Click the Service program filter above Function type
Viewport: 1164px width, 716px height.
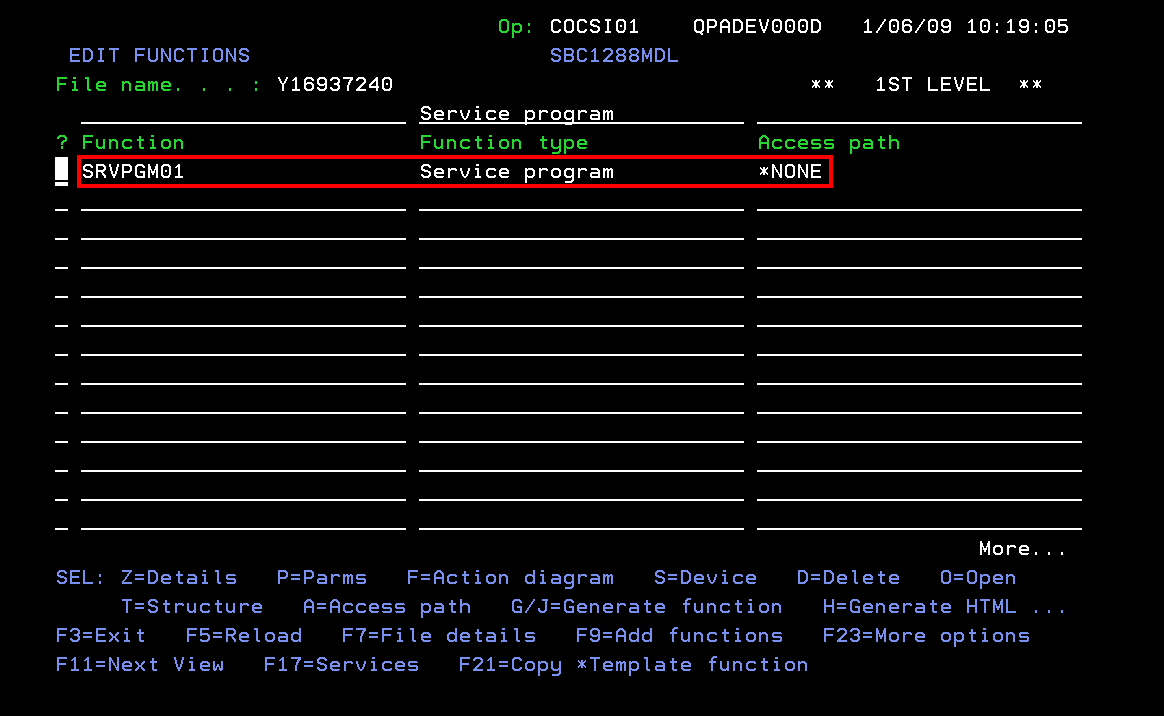(516, 114)
